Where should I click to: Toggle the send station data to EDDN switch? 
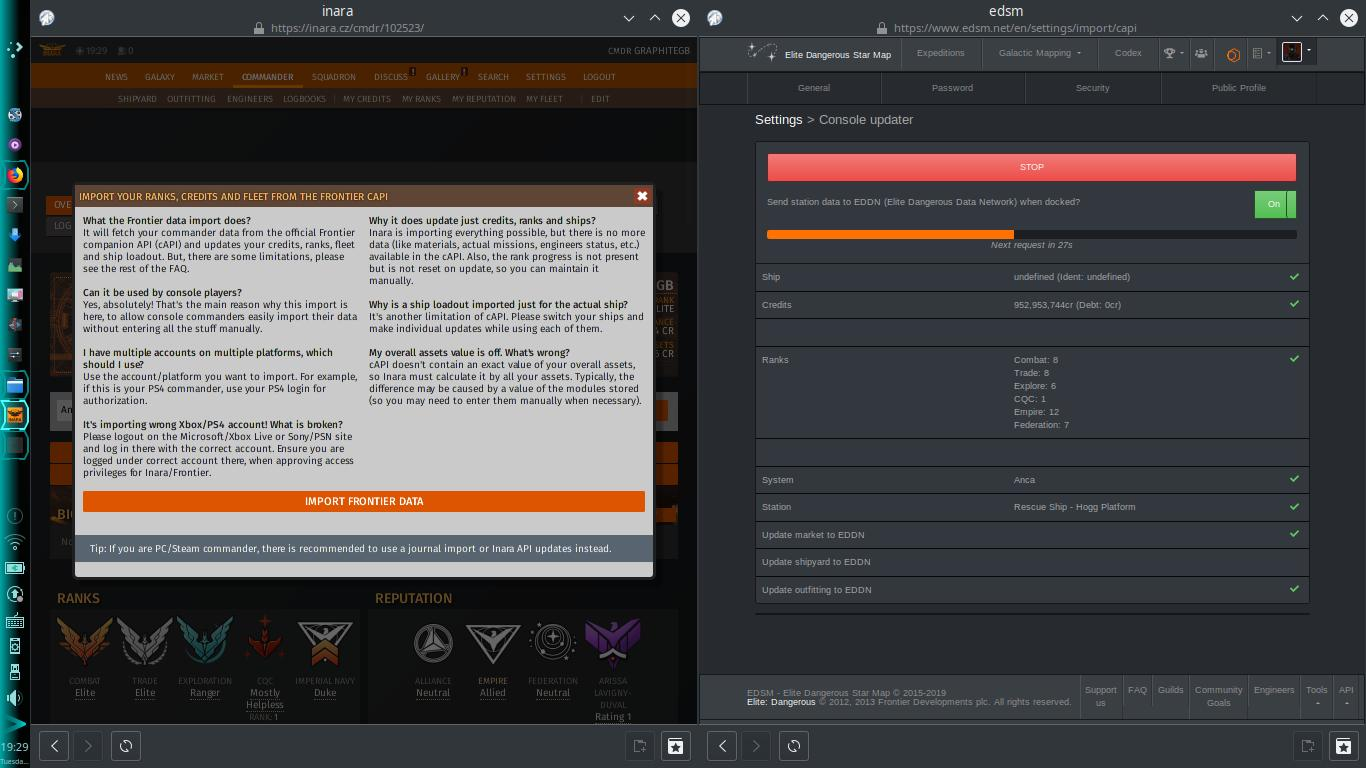point(1275,204)
